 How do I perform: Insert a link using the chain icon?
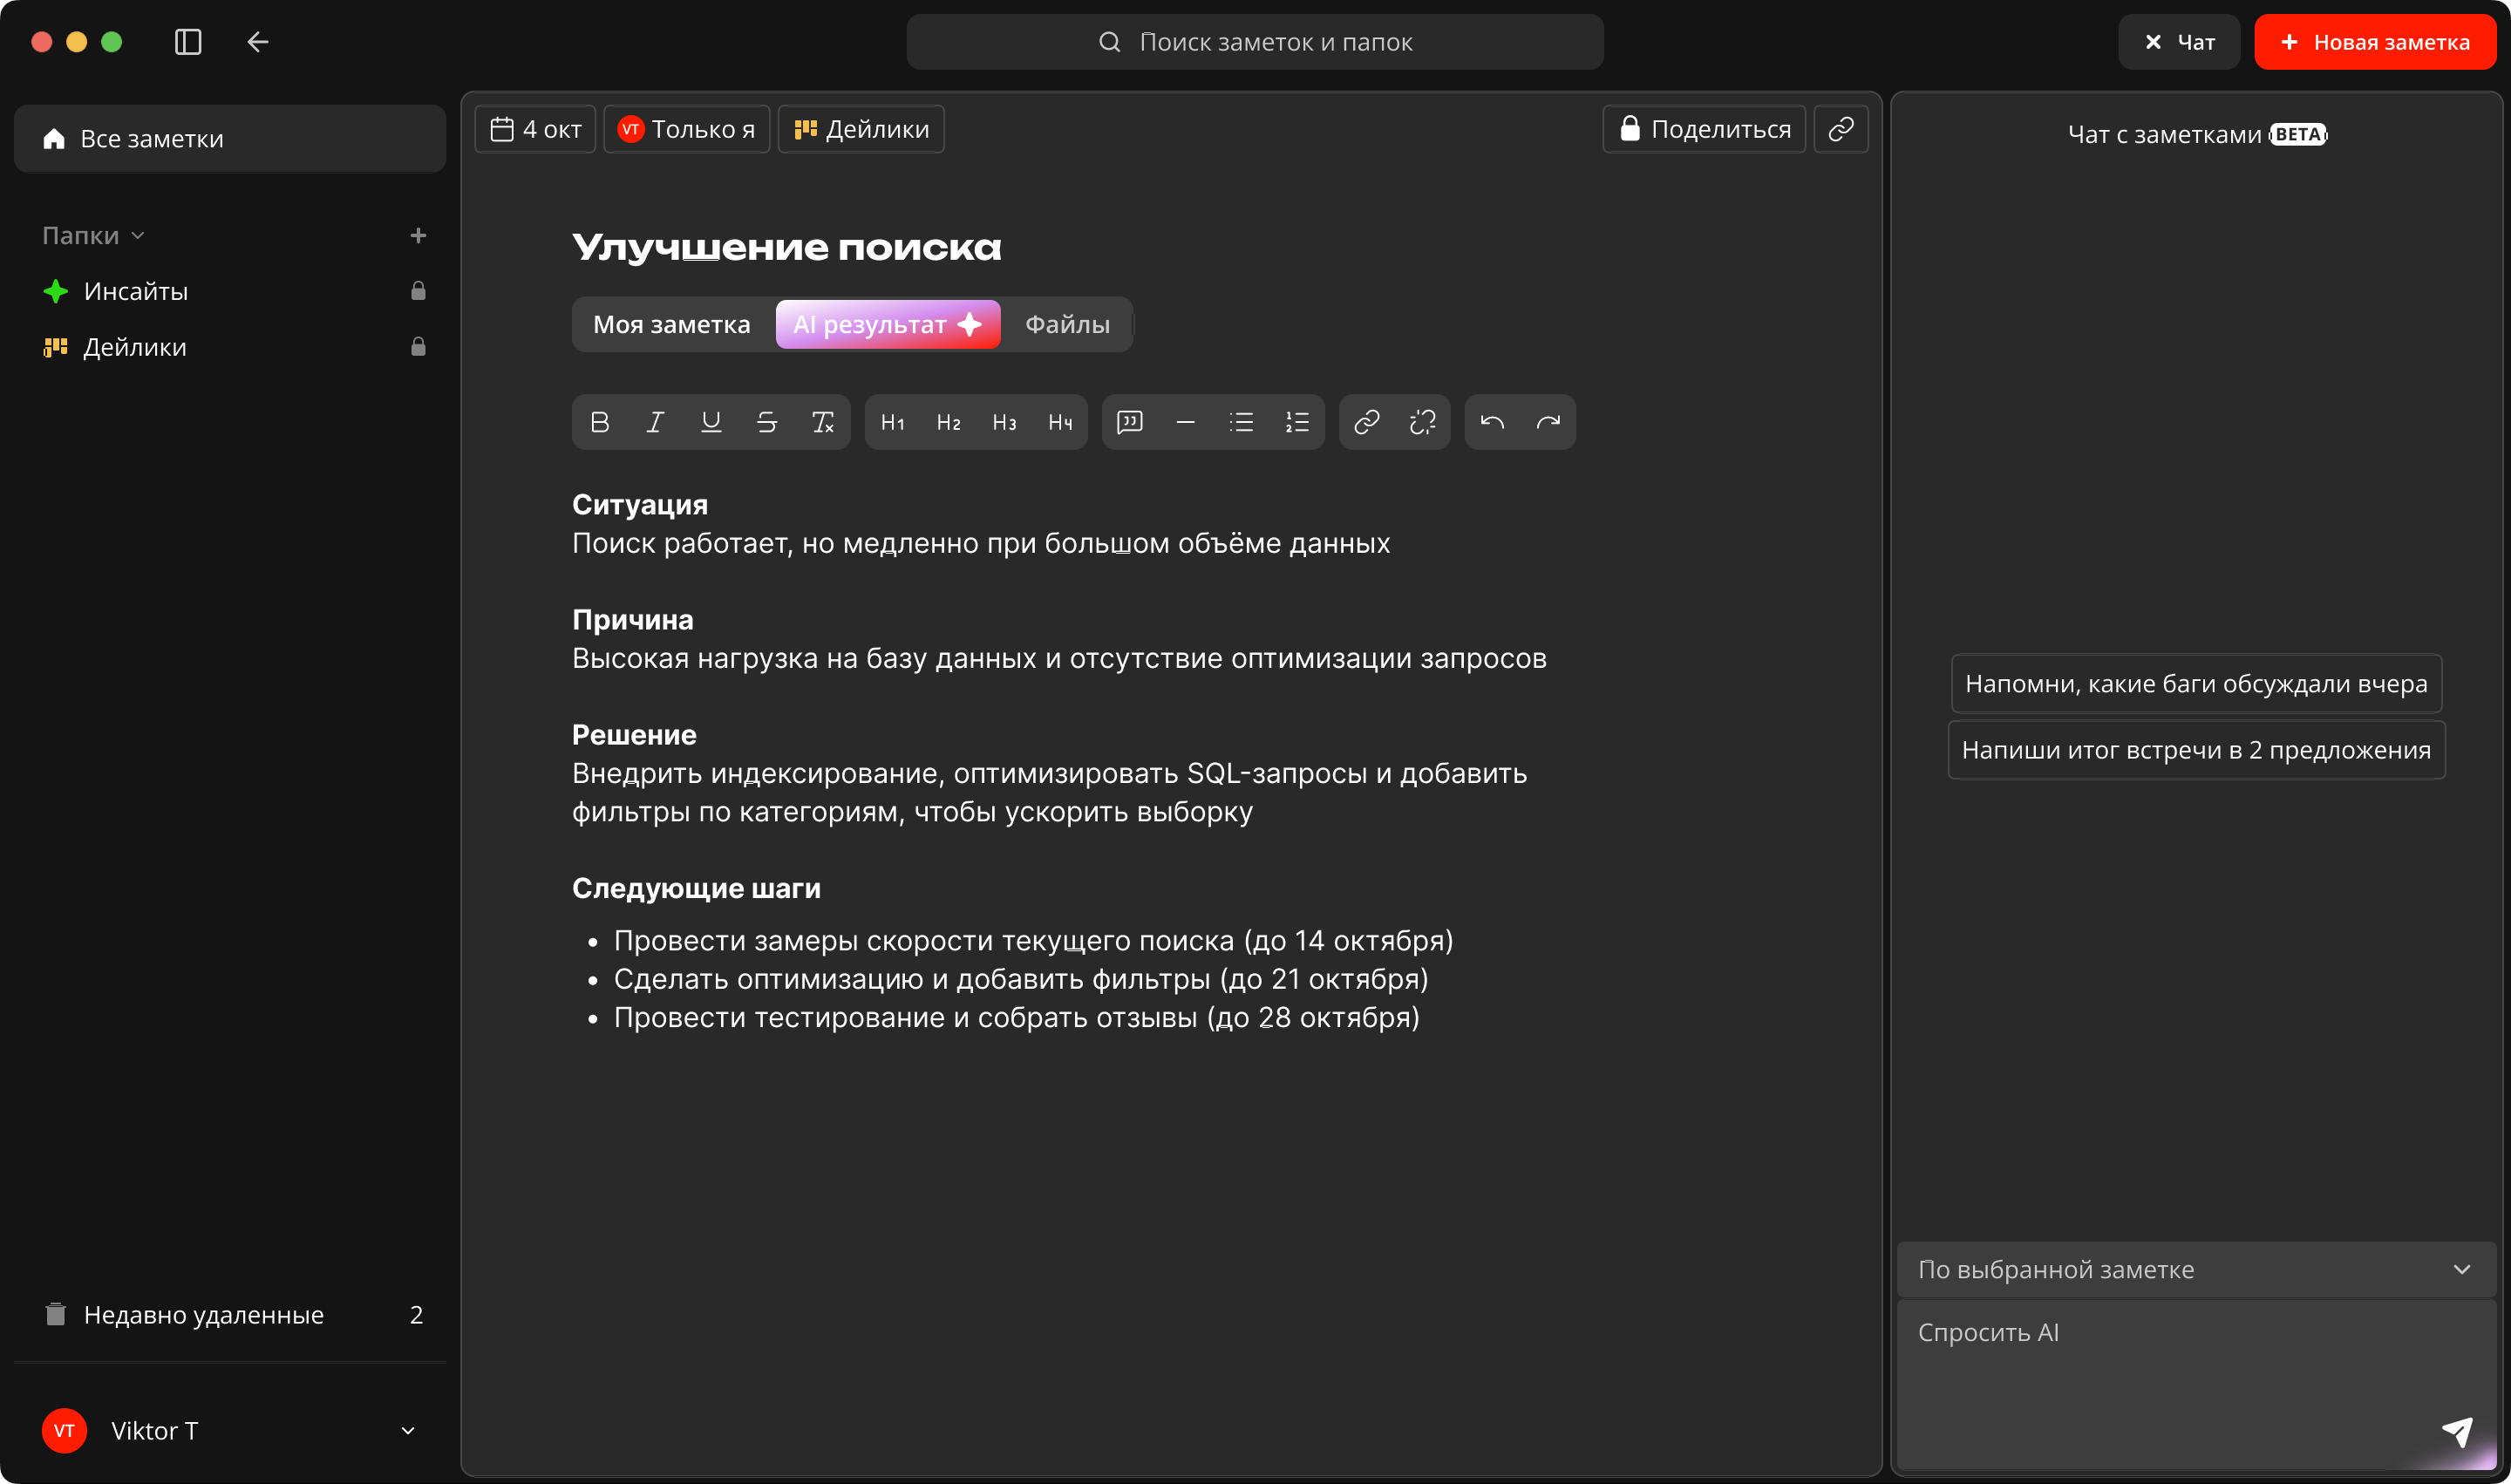coord(1366,421)
